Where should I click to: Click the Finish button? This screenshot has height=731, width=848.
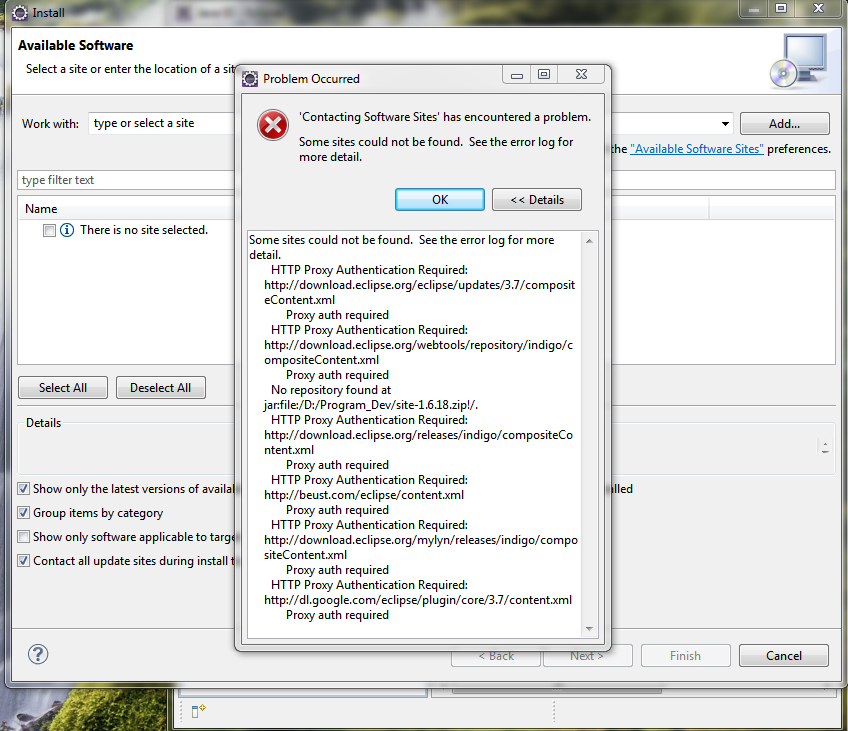pyautogui.click(x=685, y=656)
